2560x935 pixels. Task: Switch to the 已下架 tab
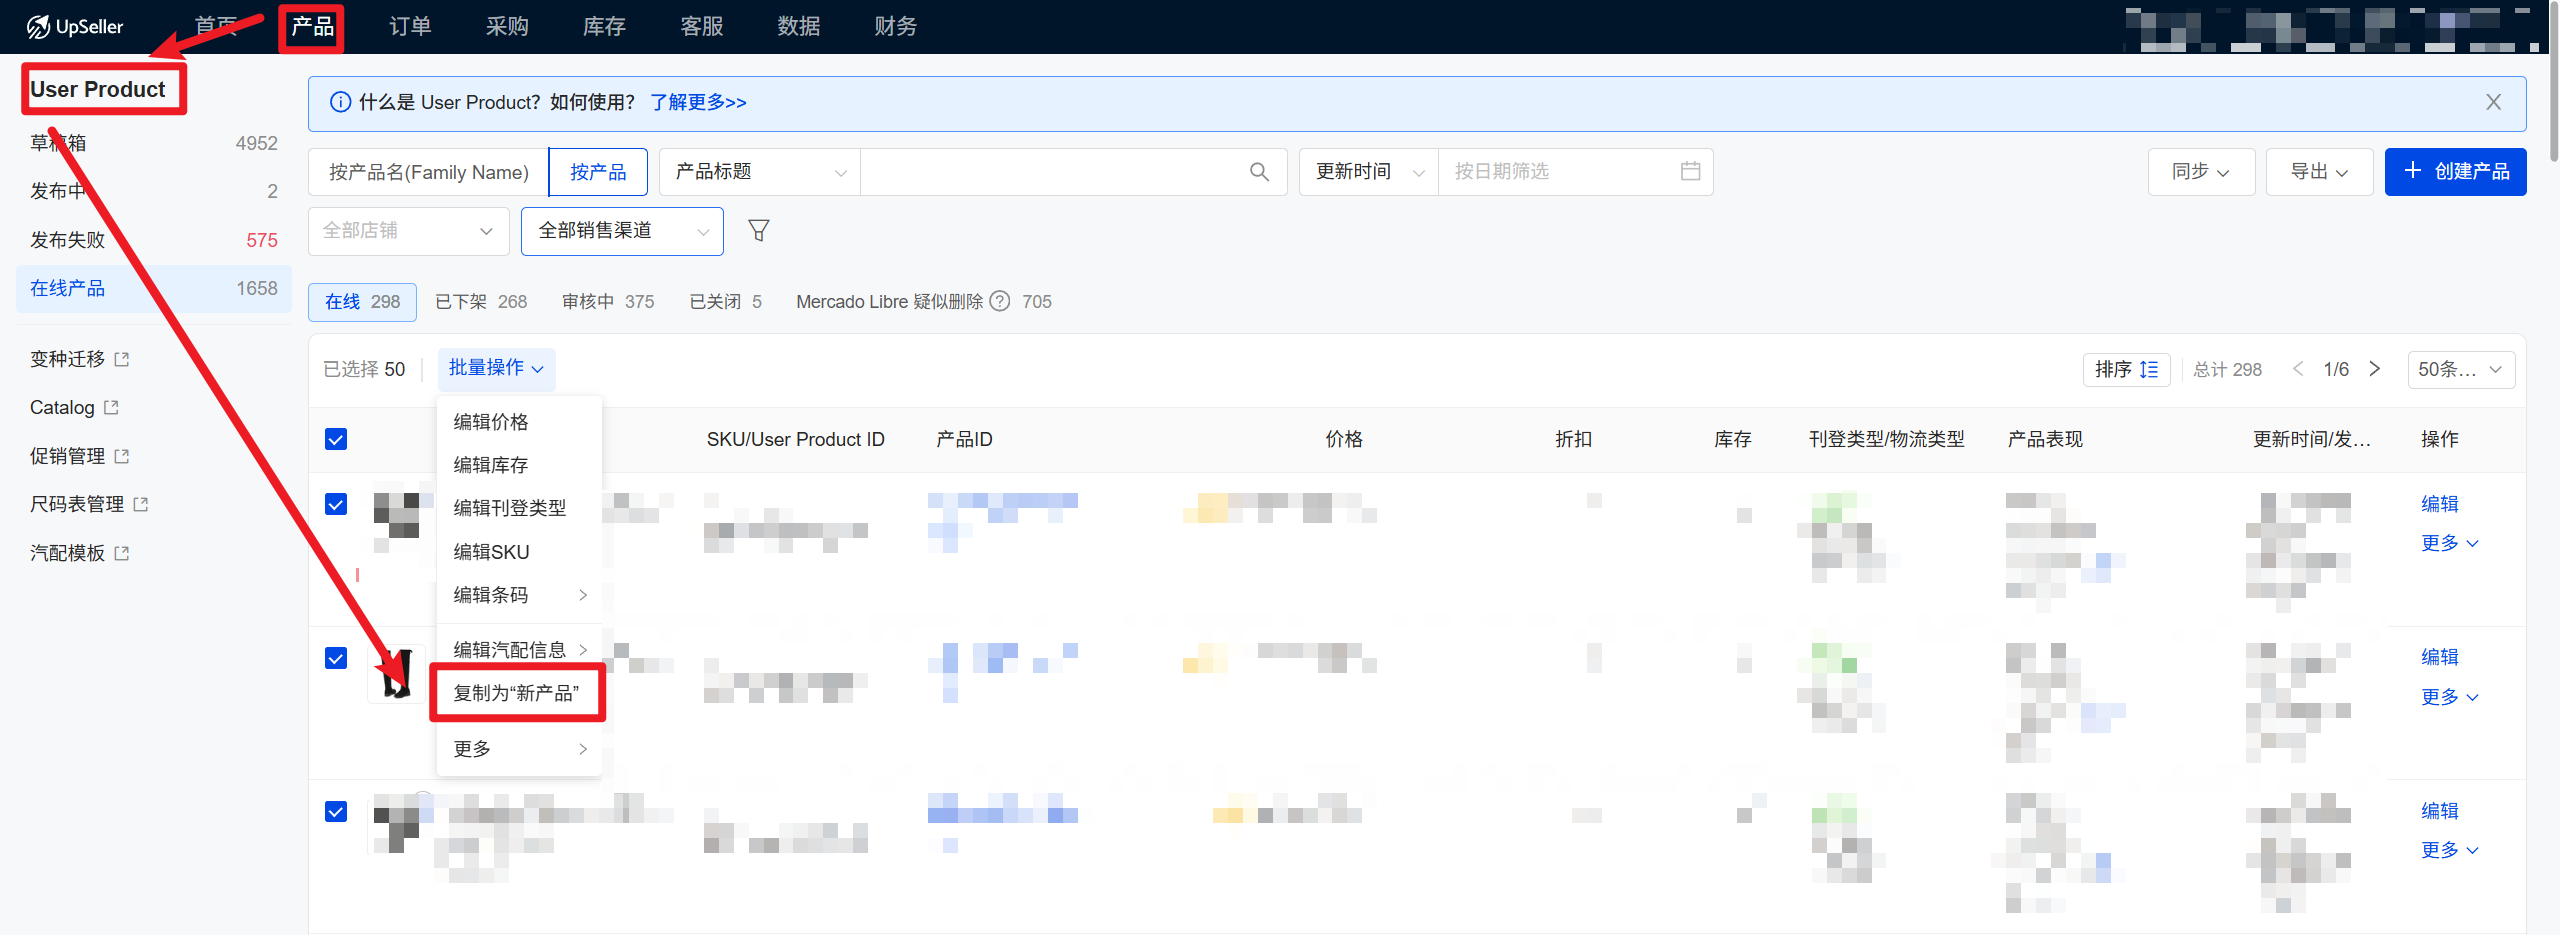pos(481,302)
